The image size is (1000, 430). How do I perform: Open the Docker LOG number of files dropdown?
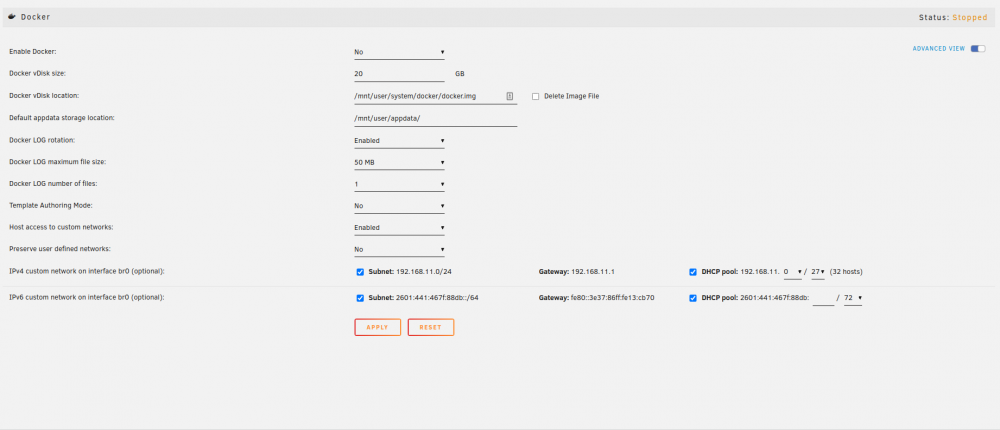point(399,184)
